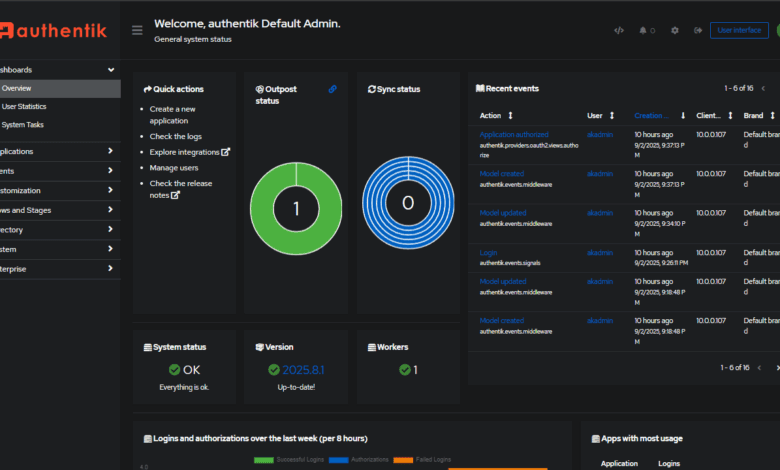This screenshot has width=780, height=470.
Task: Expand the System sidebar section
Action: click(x=60, y=249)
